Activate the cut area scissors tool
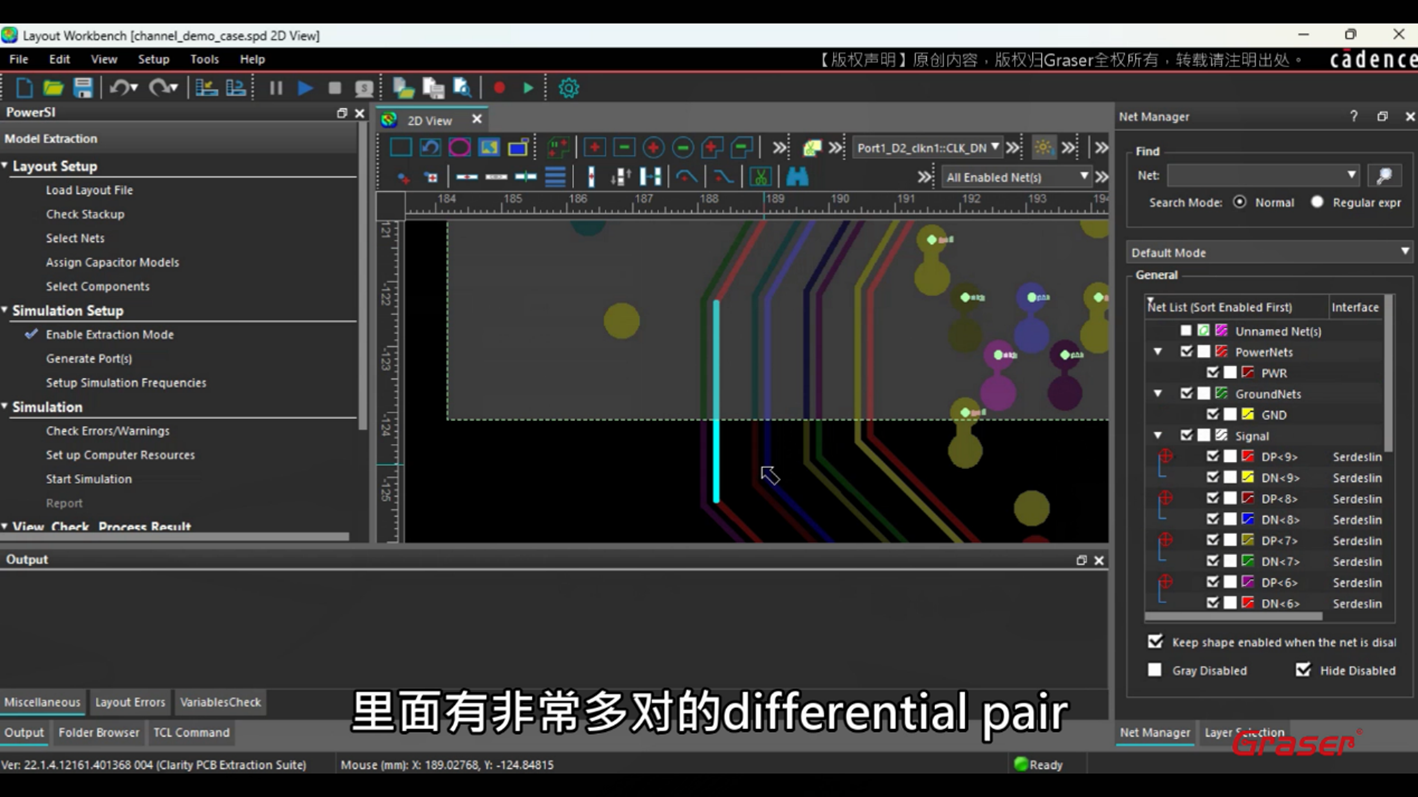This screenshot has height=797, width=1418. coord(760,177)
